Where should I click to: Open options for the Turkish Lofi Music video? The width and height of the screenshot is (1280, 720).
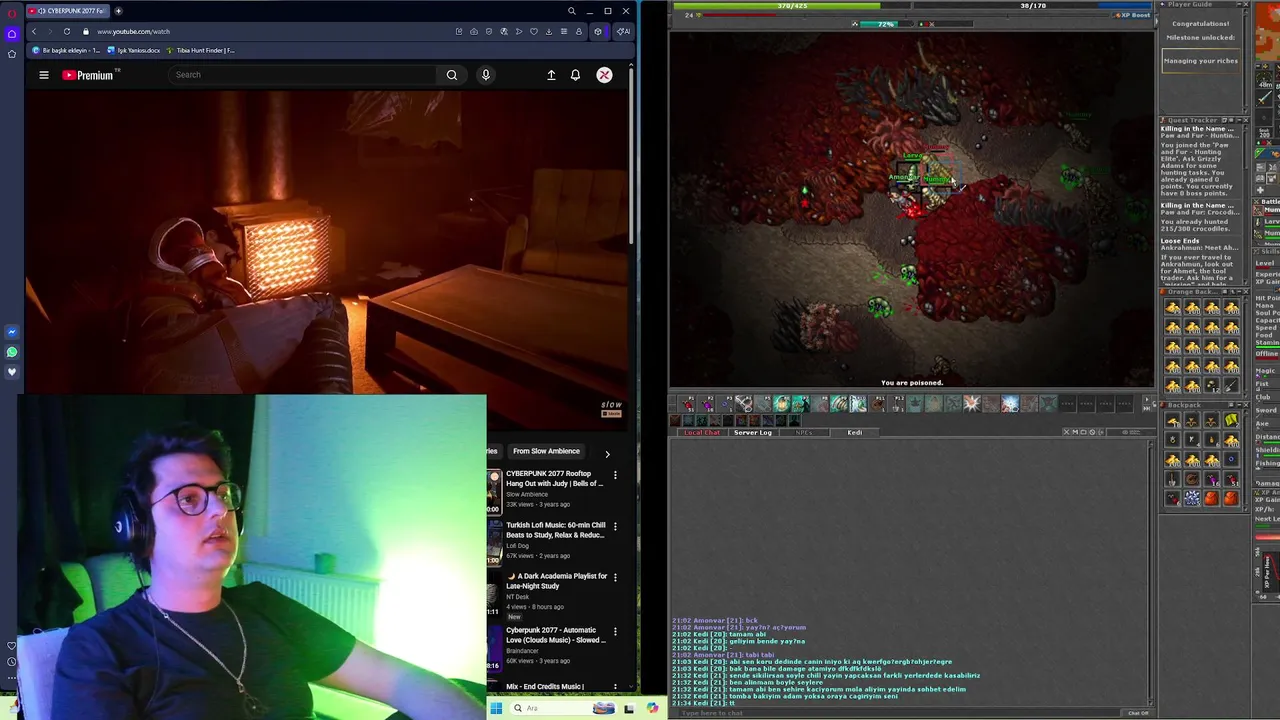coord(615,527)
